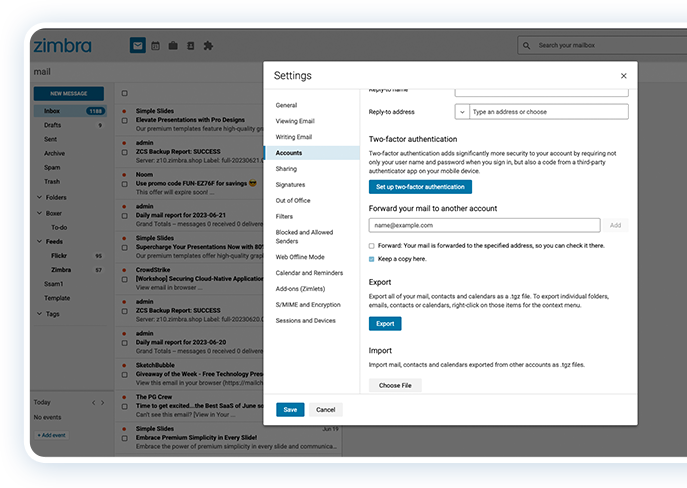Screen dimensions: 687x488
Task: Select the Elevate Presentations message checkbox
Action: coord(124,120)
